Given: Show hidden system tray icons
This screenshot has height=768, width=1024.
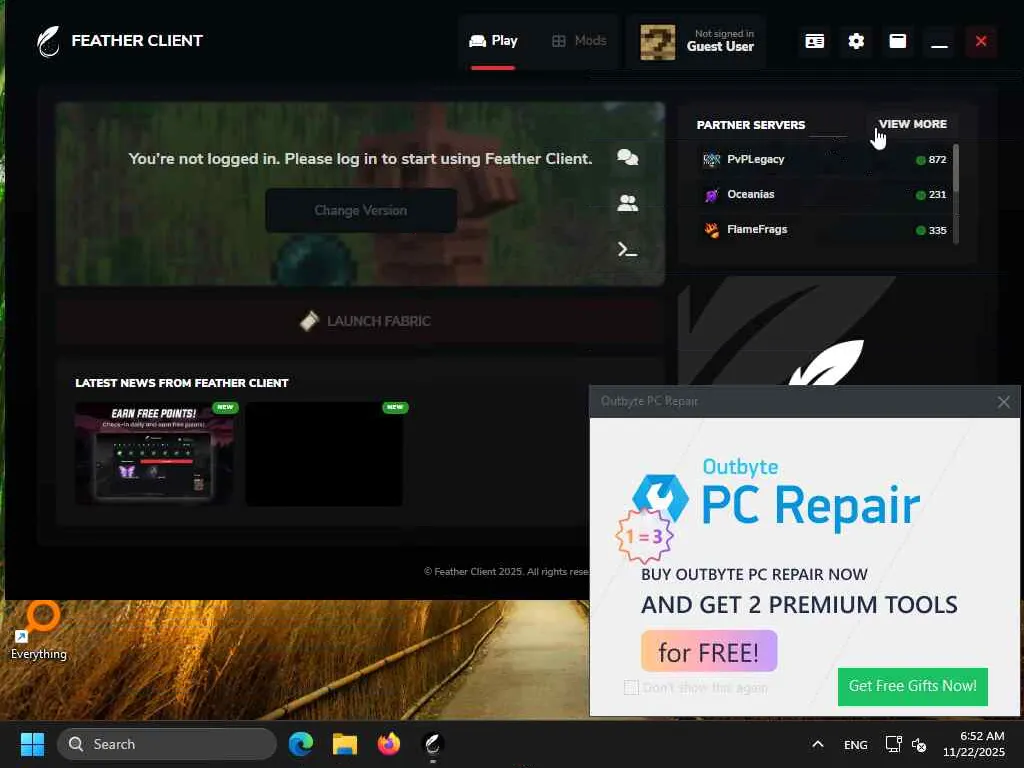Looking at the screenshot, I should pos(818,744).
